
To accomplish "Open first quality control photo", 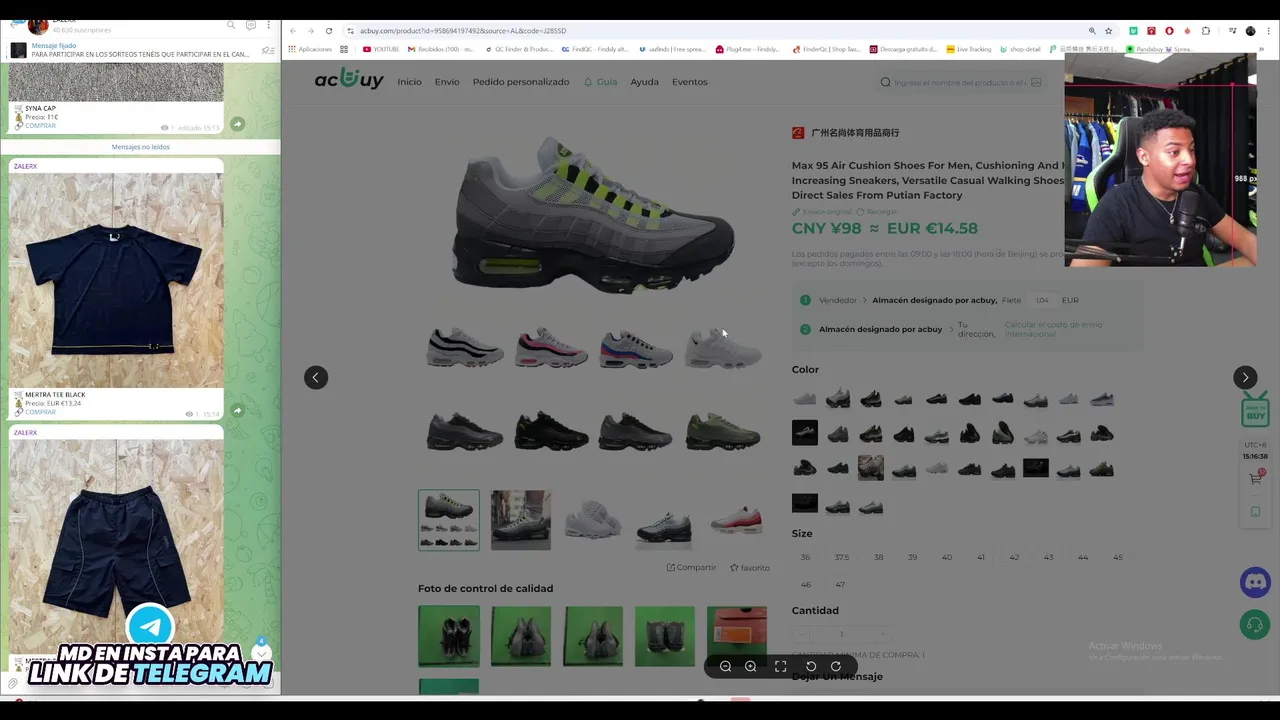I will 449,636.
